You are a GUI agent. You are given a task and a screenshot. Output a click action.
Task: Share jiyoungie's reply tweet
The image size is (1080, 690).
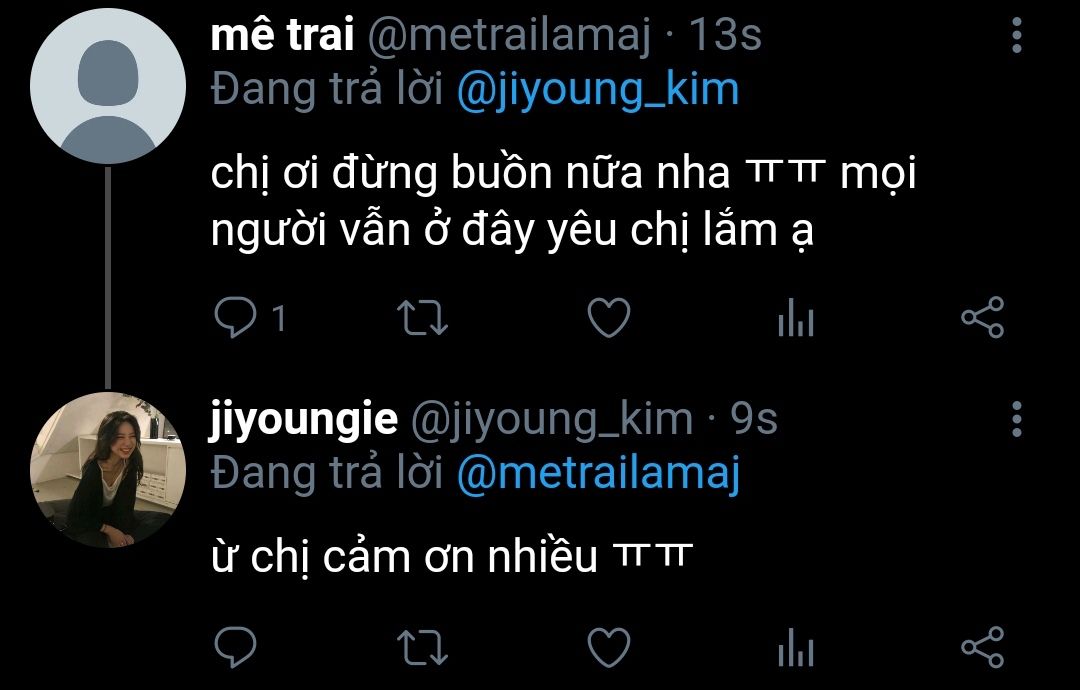click(x=983, y=647)
